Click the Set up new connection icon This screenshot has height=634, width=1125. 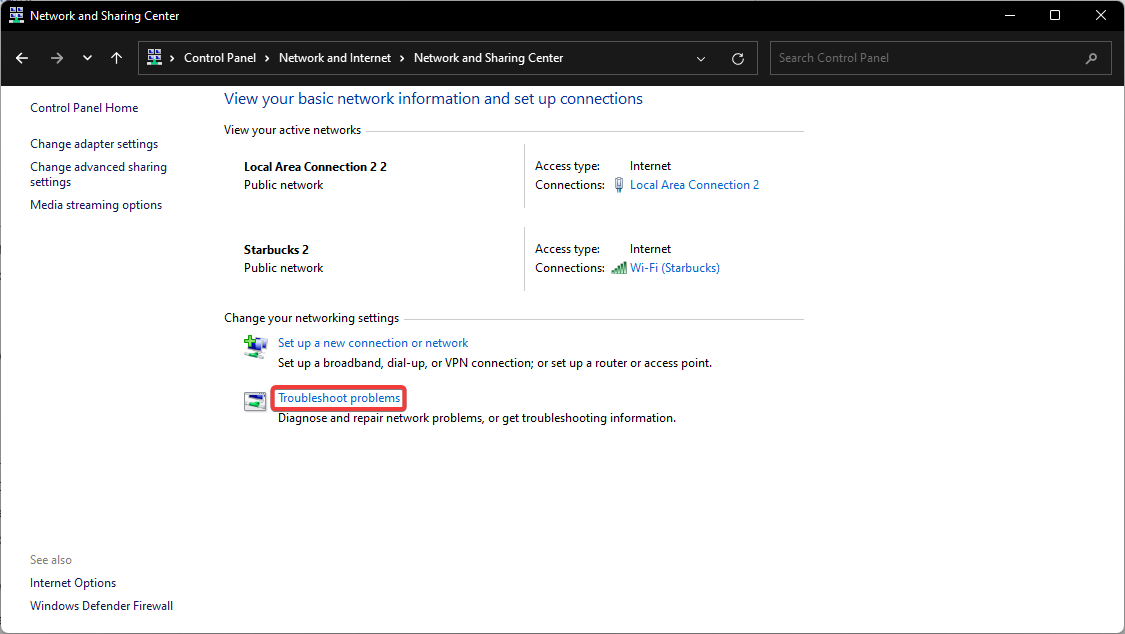pos(256,347)
